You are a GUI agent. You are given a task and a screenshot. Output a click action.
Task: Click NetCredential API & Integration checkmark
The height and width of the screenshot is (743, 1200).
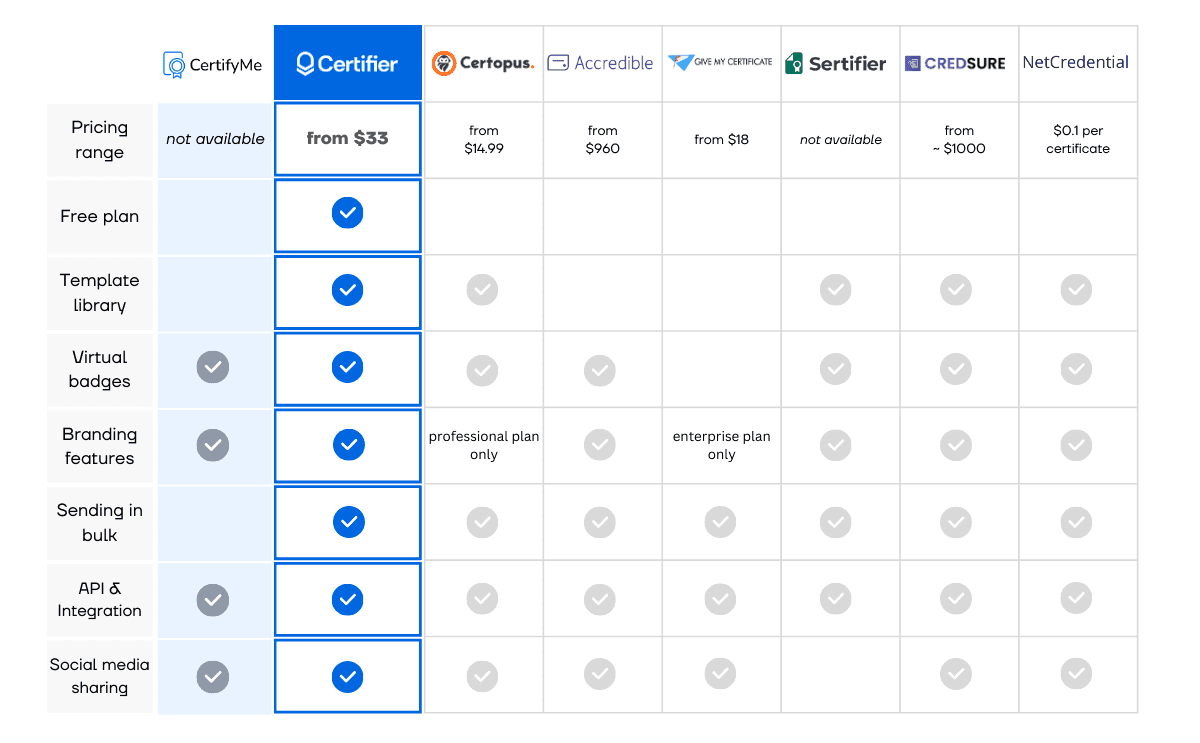(x=1076, y=599)
